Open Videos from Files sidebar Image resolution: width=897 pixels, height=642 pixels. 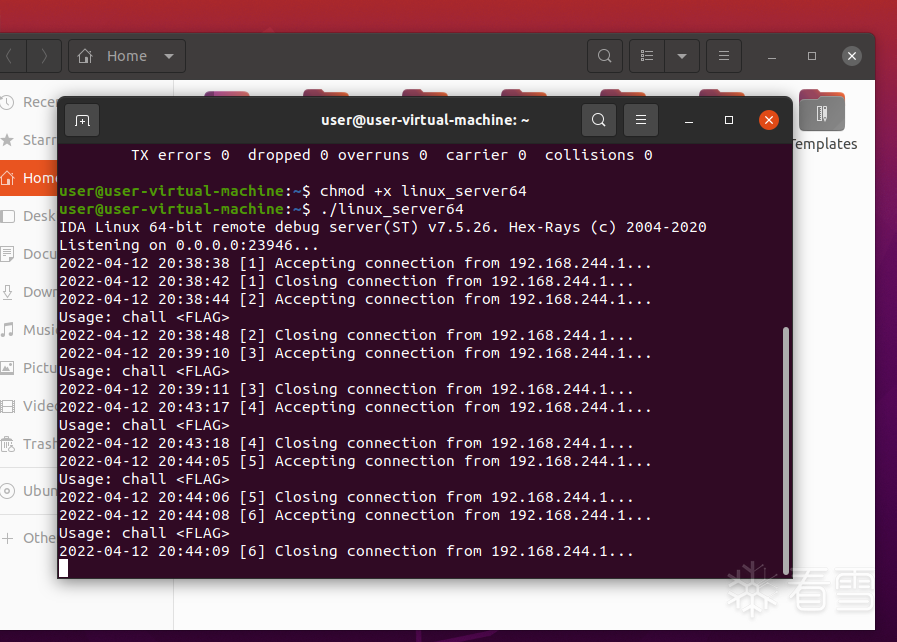click(29, 406)
